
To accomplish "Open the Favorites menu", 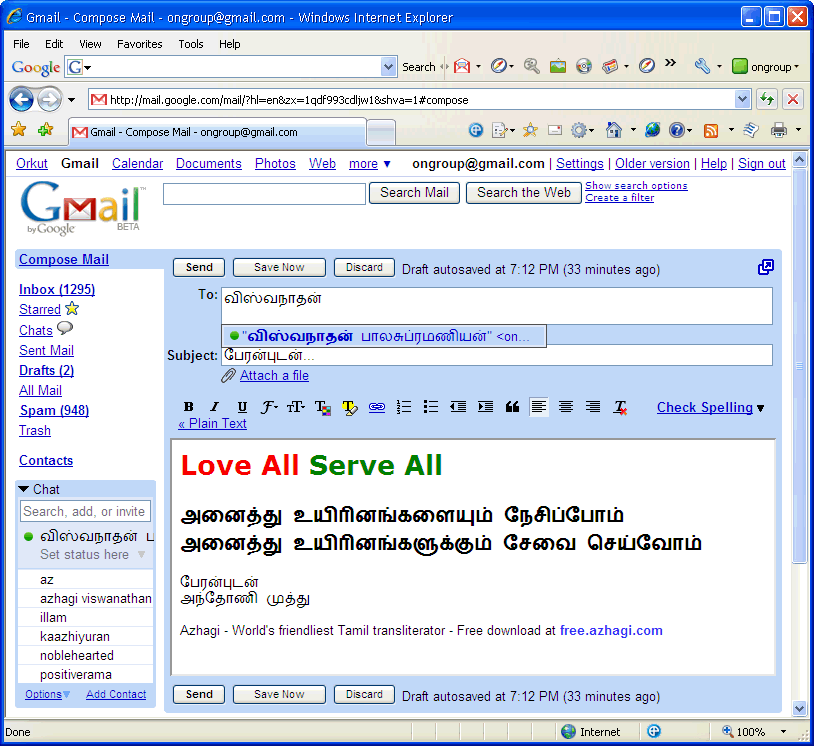I will point(140,44).
